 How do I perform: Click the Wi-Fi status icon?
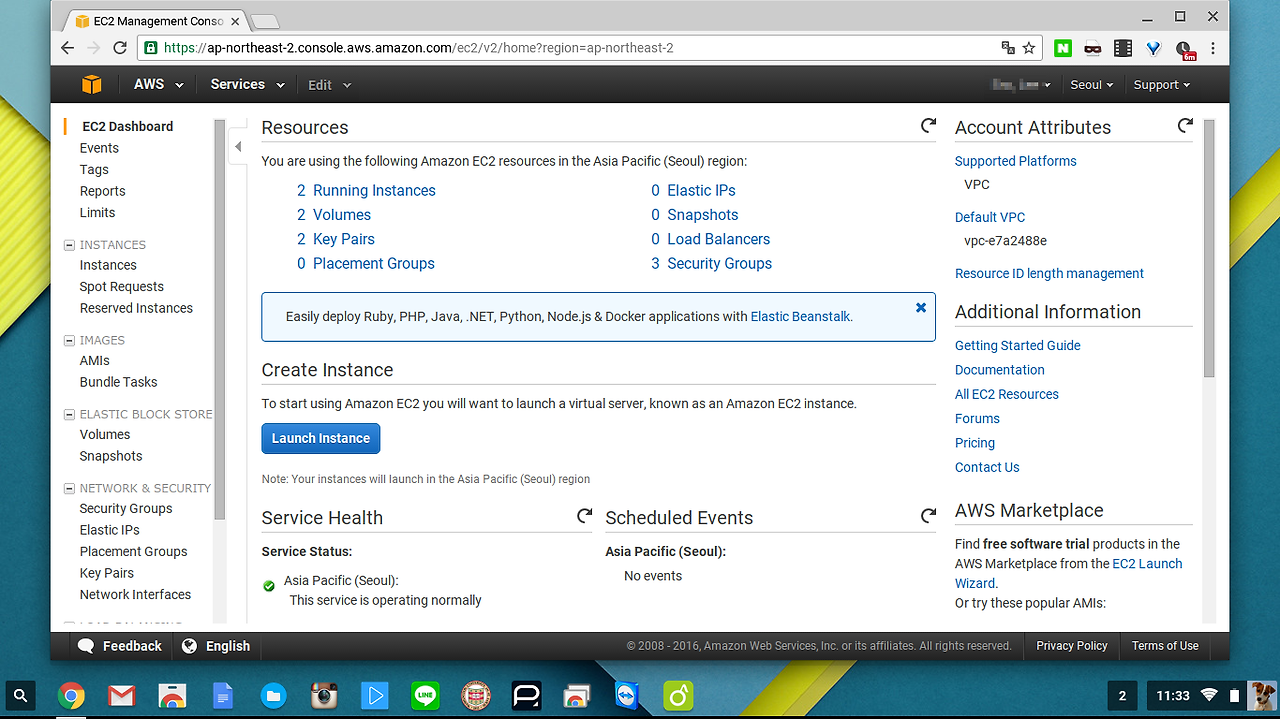pyautogui.click(x=1209, y=695)
